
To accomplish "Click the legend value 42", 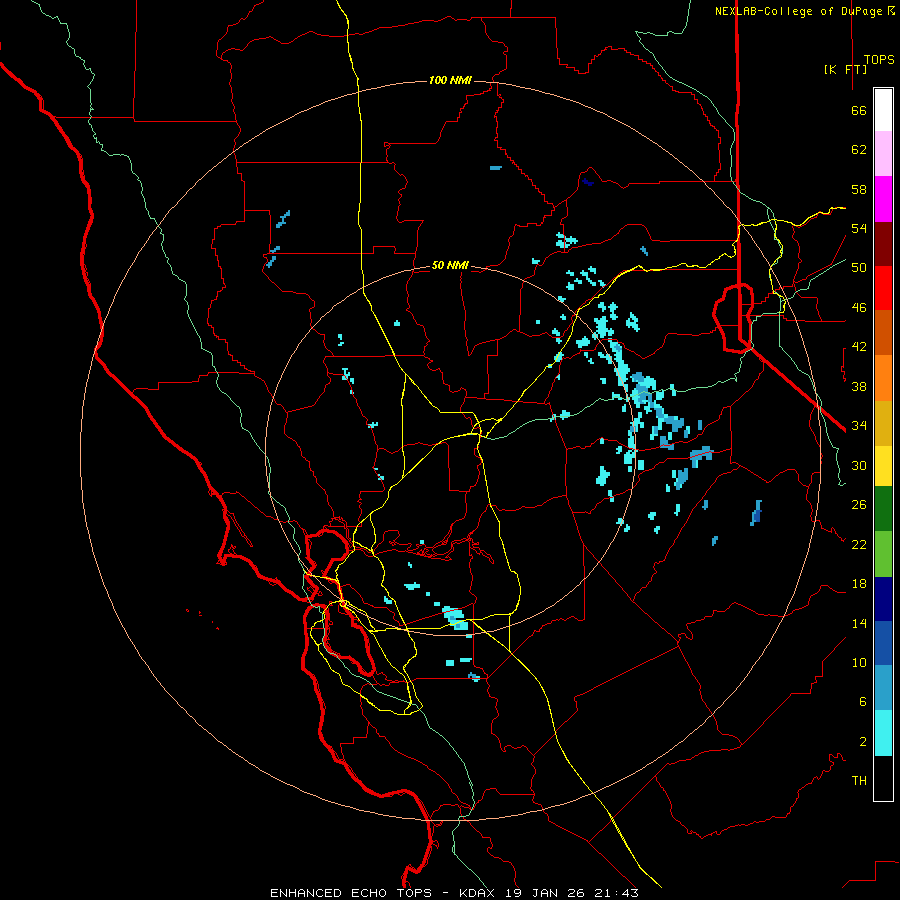I will (859, 347).
